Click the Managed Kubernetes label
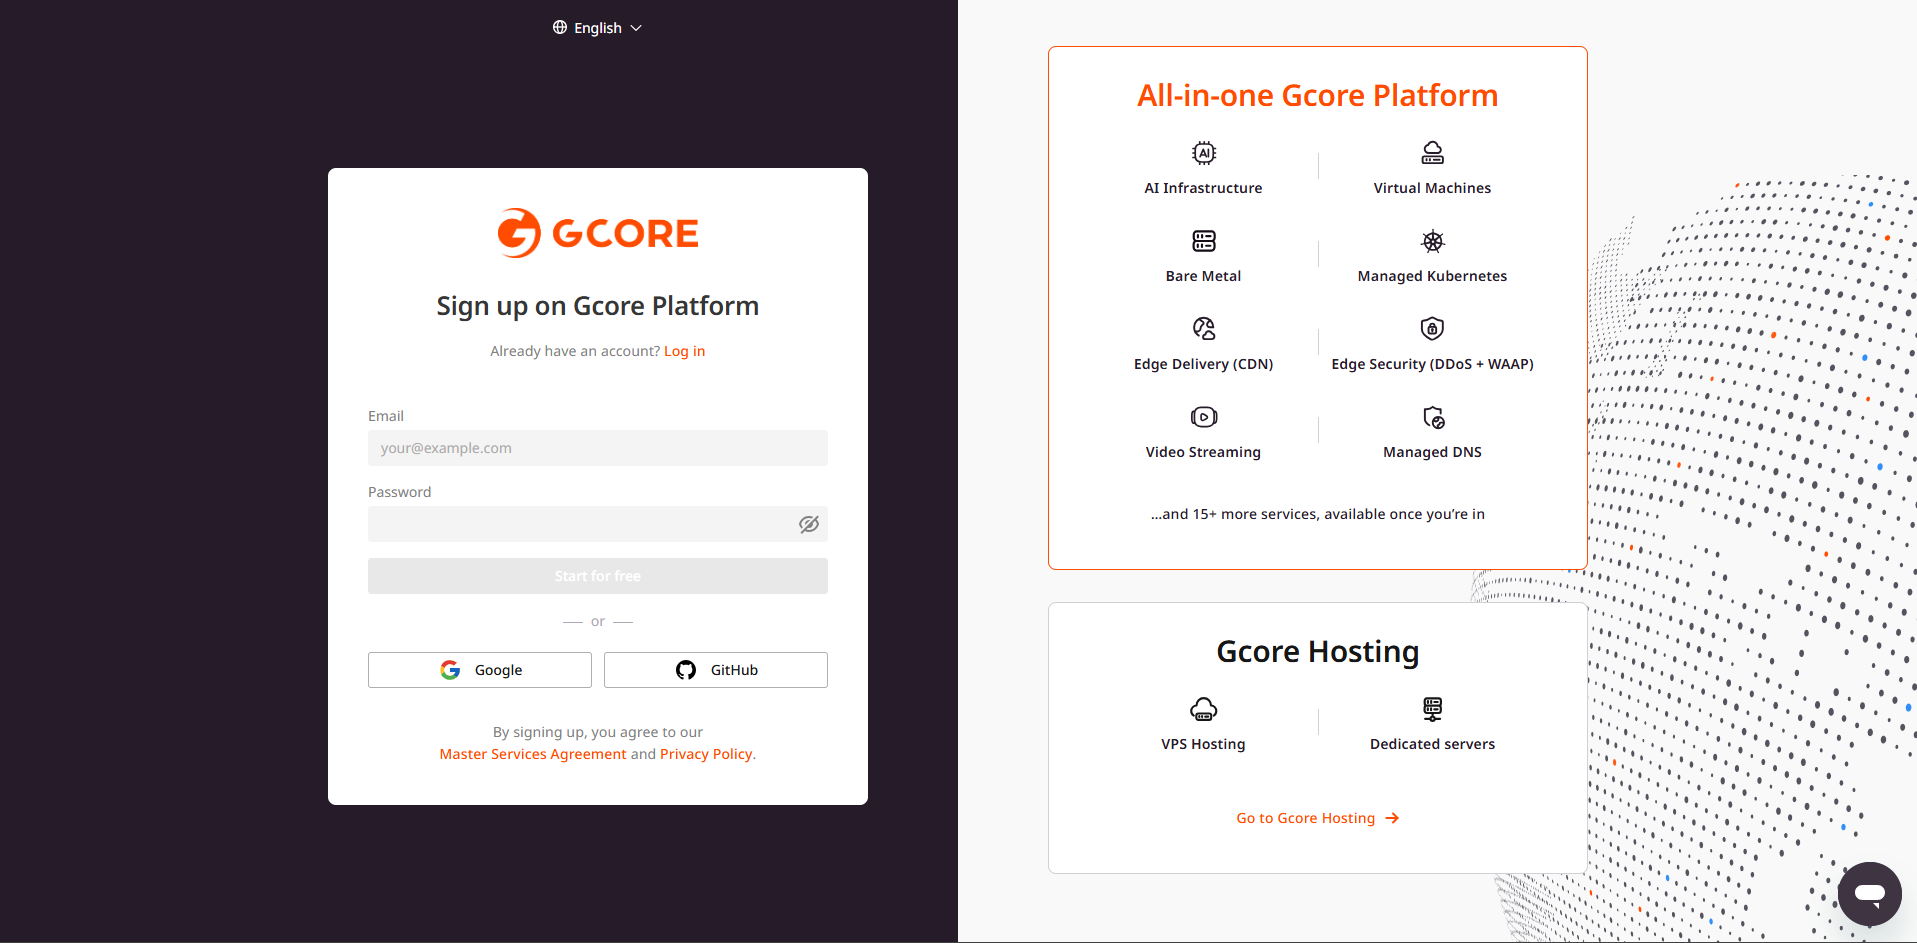Screen dimensions: 1917x943 click(1432, 276)
